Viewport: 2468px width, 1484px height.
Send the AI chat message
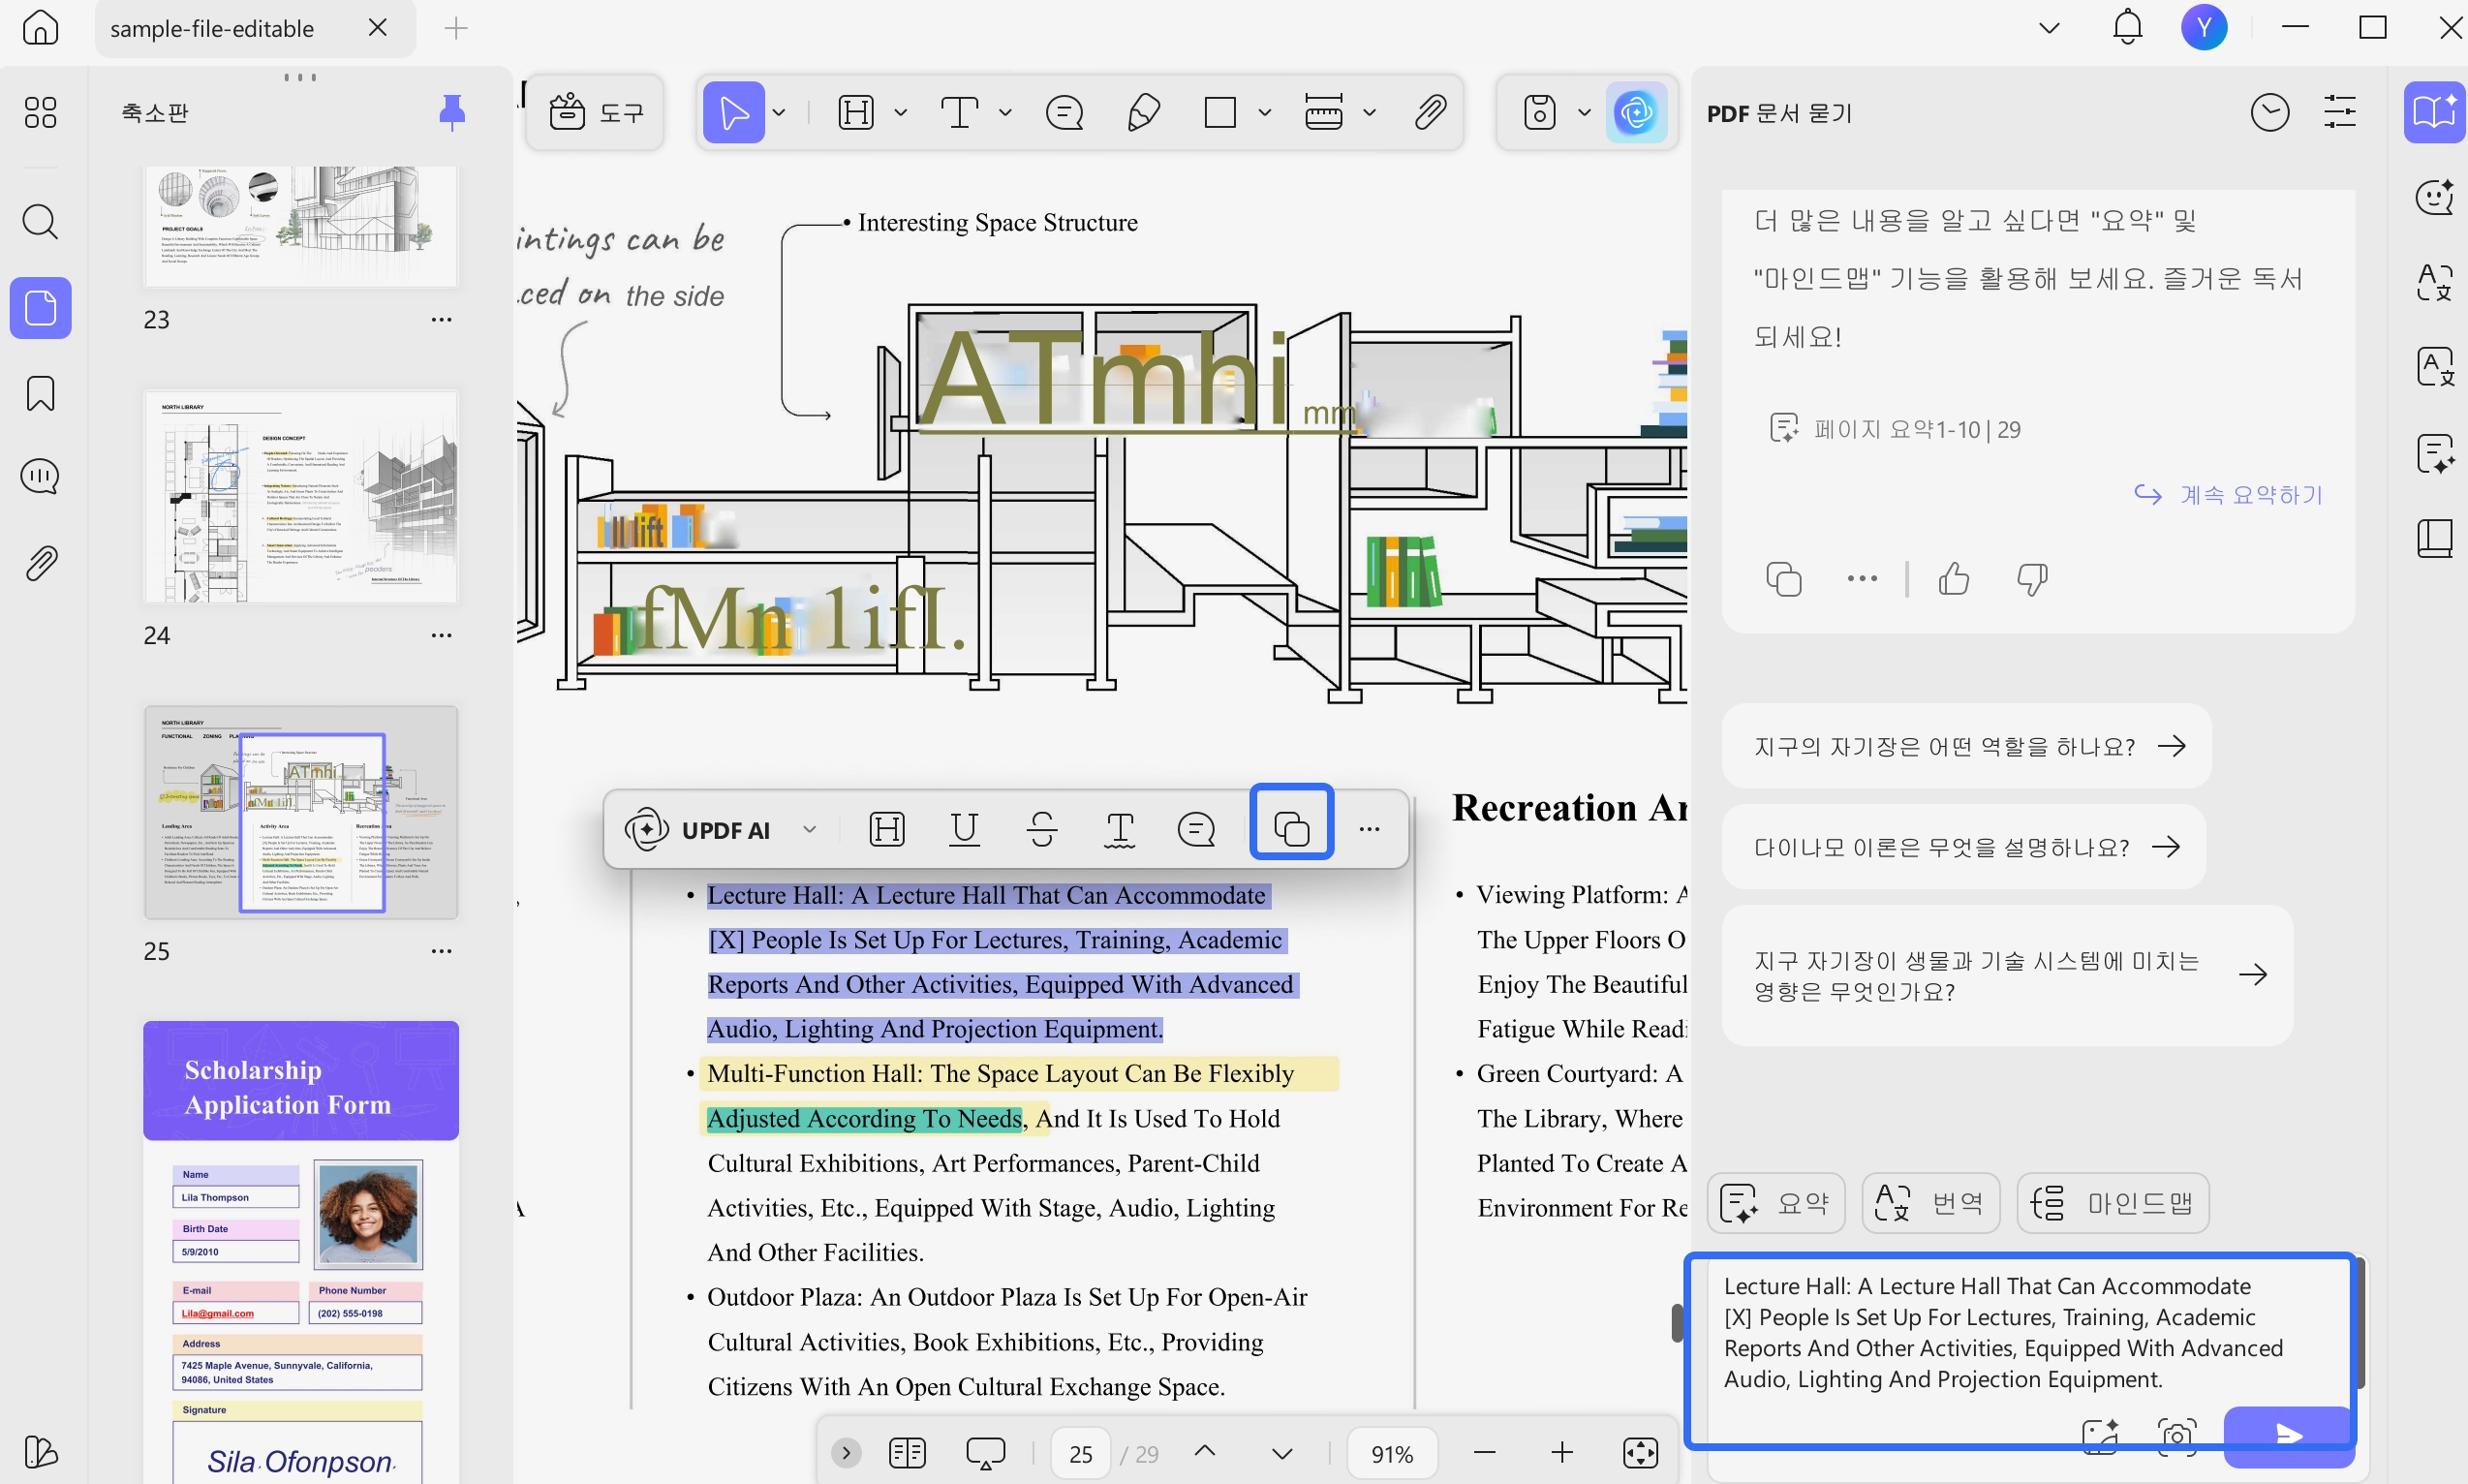pyautogui.click(x=2287, y=1435)
